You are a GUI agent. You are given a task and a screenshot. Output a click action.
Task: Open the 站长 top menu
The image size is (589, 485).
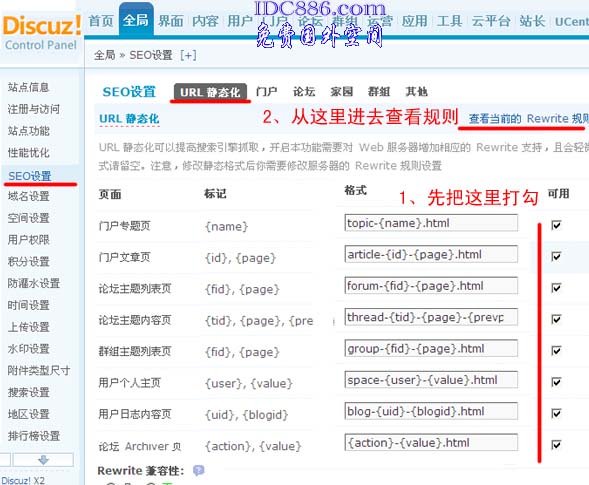coord(532,21)
